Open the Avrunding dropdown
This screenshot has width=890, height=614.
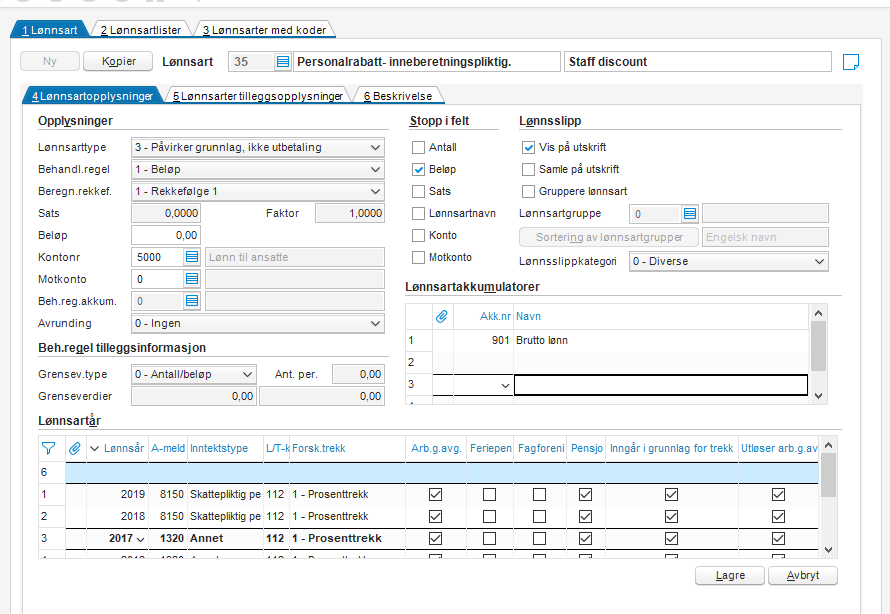point(258,323)
